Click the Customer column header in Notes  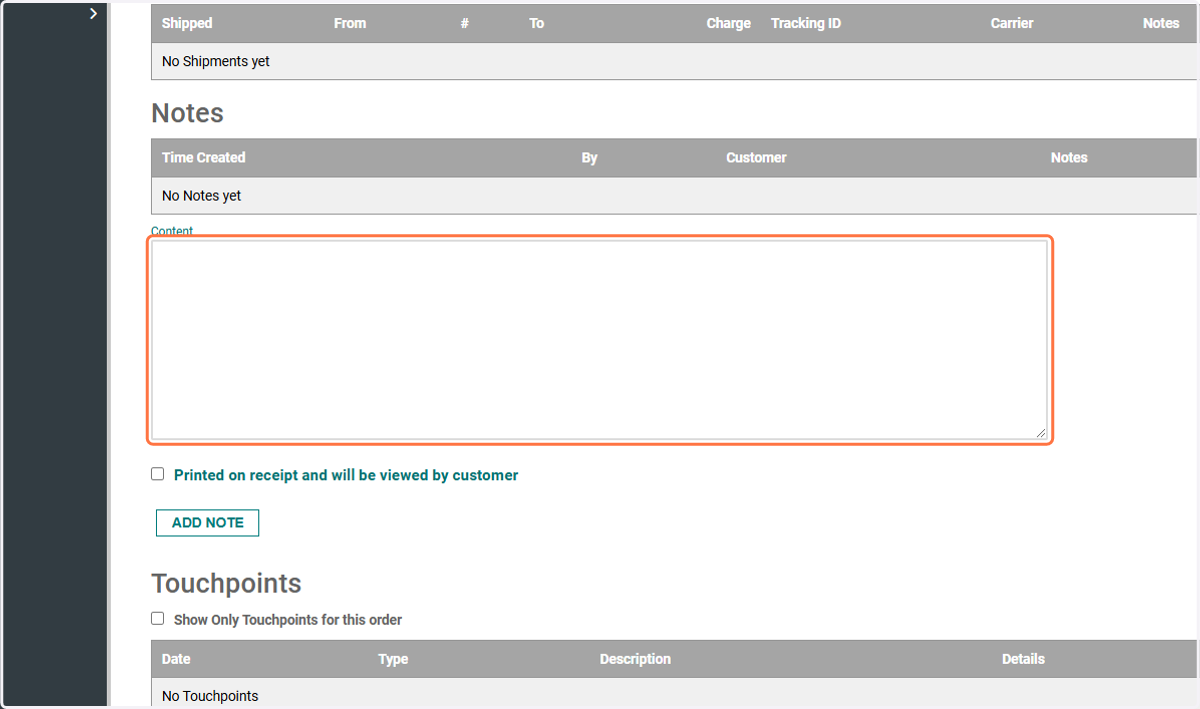click(x=756, y=157)
